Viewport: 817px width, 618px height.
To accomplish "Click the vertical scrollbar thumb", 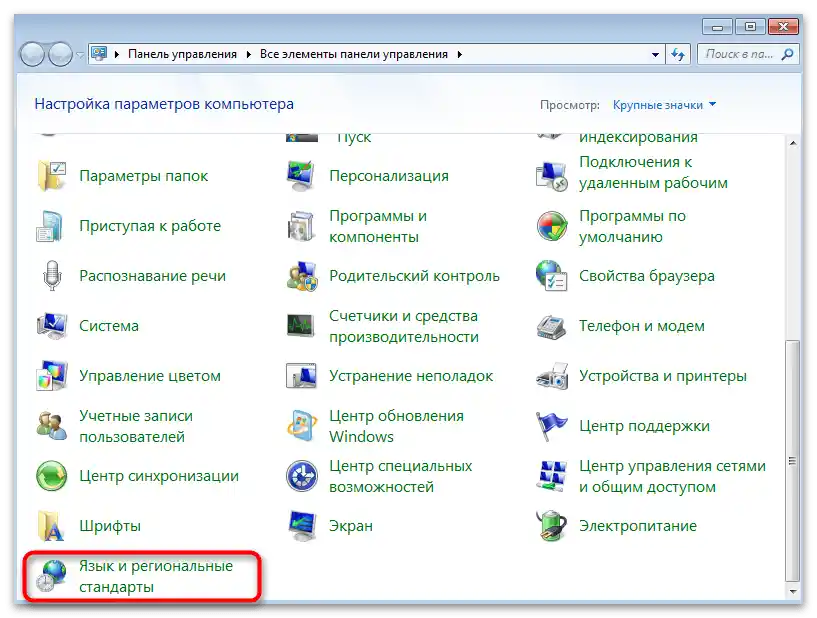I will tap(793, 461).
